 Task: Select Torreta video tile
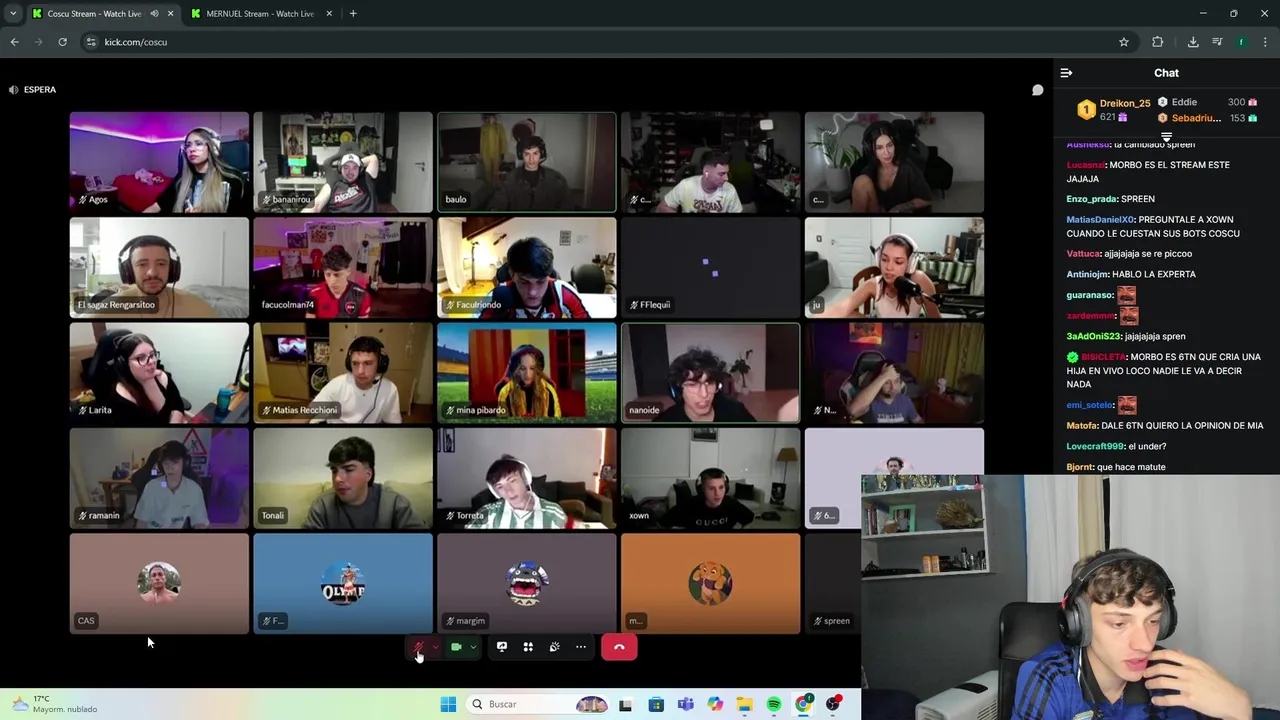point(527,478)
